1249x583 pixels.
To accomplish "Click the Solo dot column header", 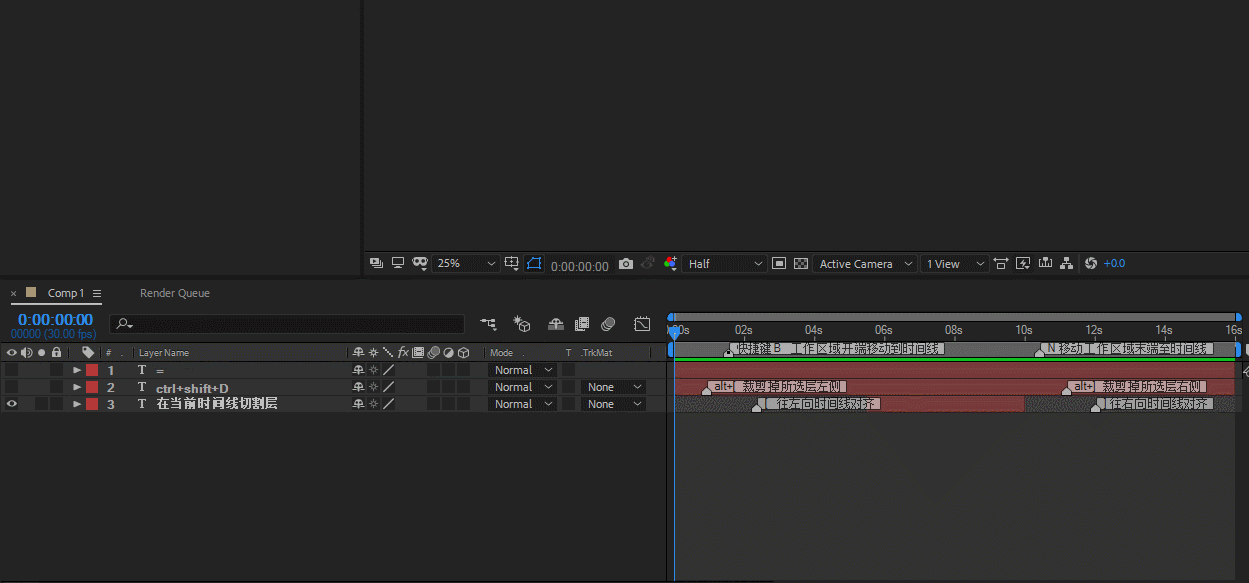I will (x=41, y=352).
